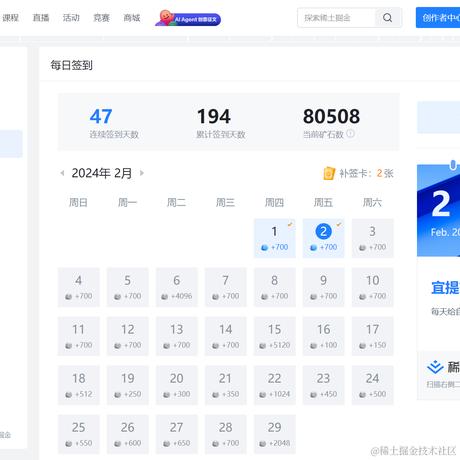
Task: Open the 竞赛 nav item
Action: 101,18
